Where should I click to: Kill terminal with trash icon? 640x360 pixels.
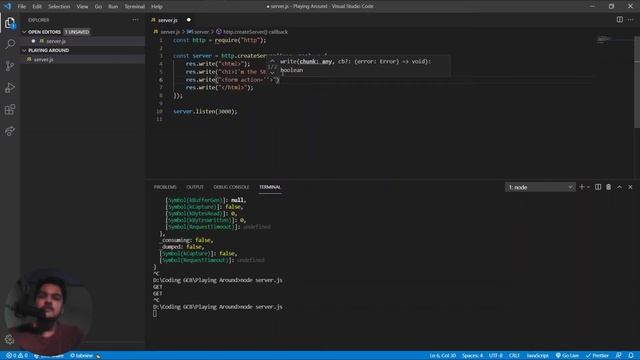point(609,187)
